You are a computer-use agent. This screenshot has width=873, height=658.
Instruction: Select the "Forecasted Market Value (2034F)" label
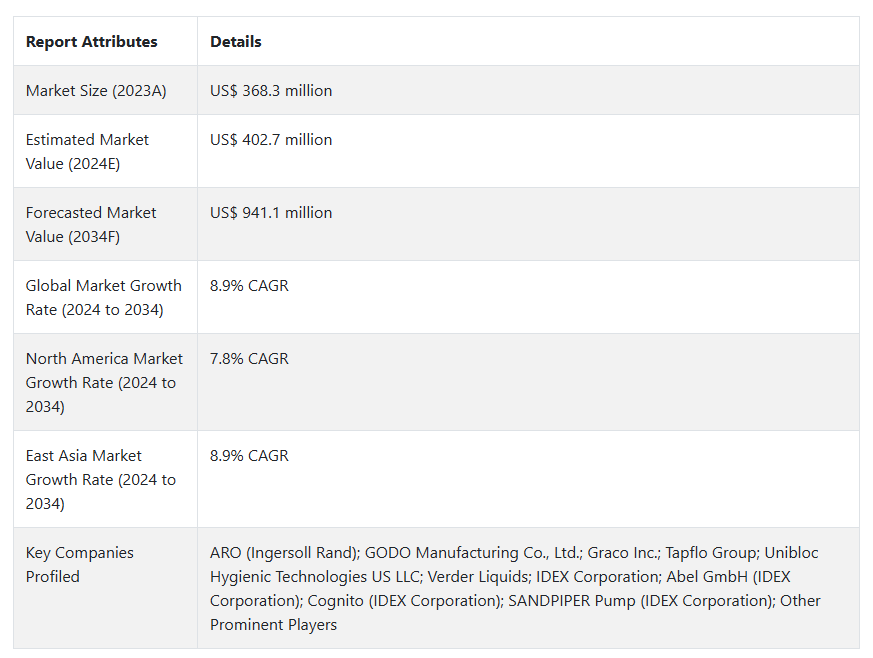(91, 224)
